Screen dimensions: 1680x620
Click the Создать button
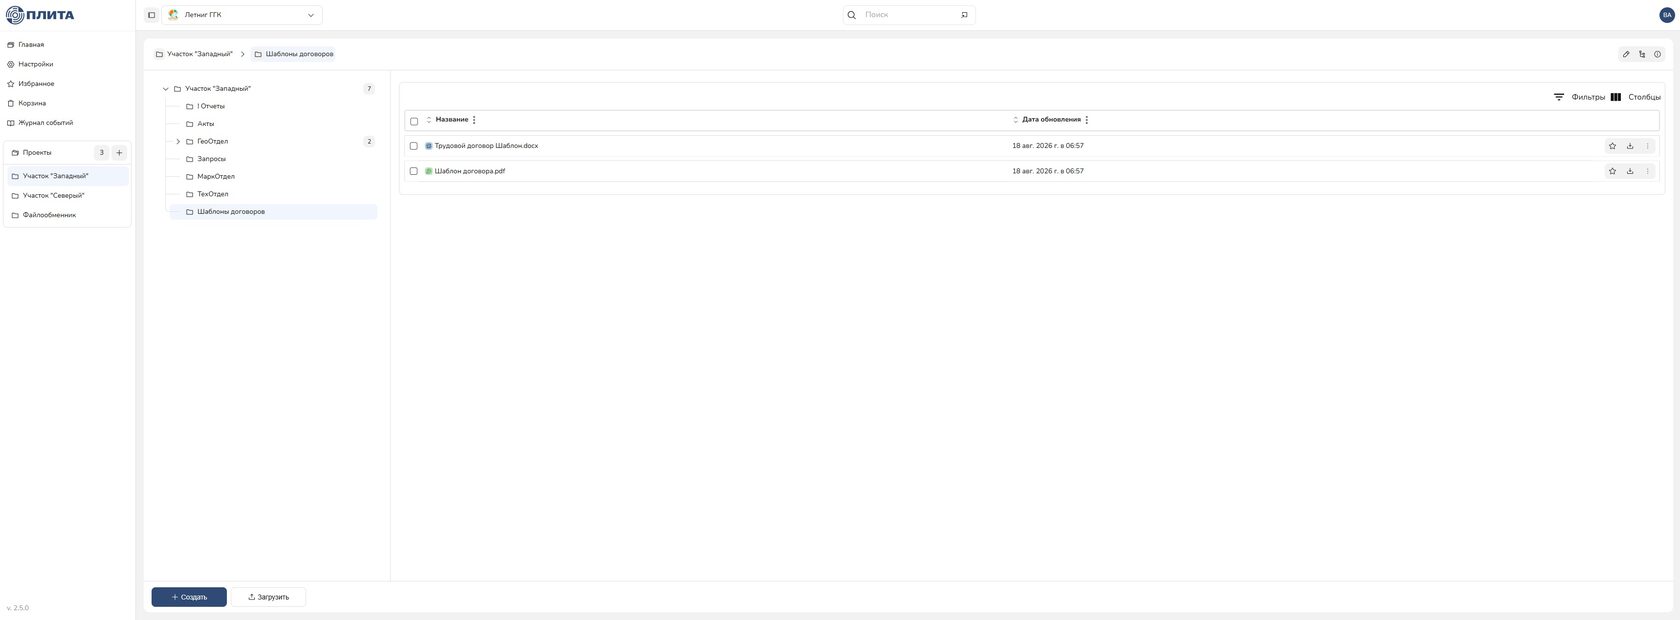(189, 597)
